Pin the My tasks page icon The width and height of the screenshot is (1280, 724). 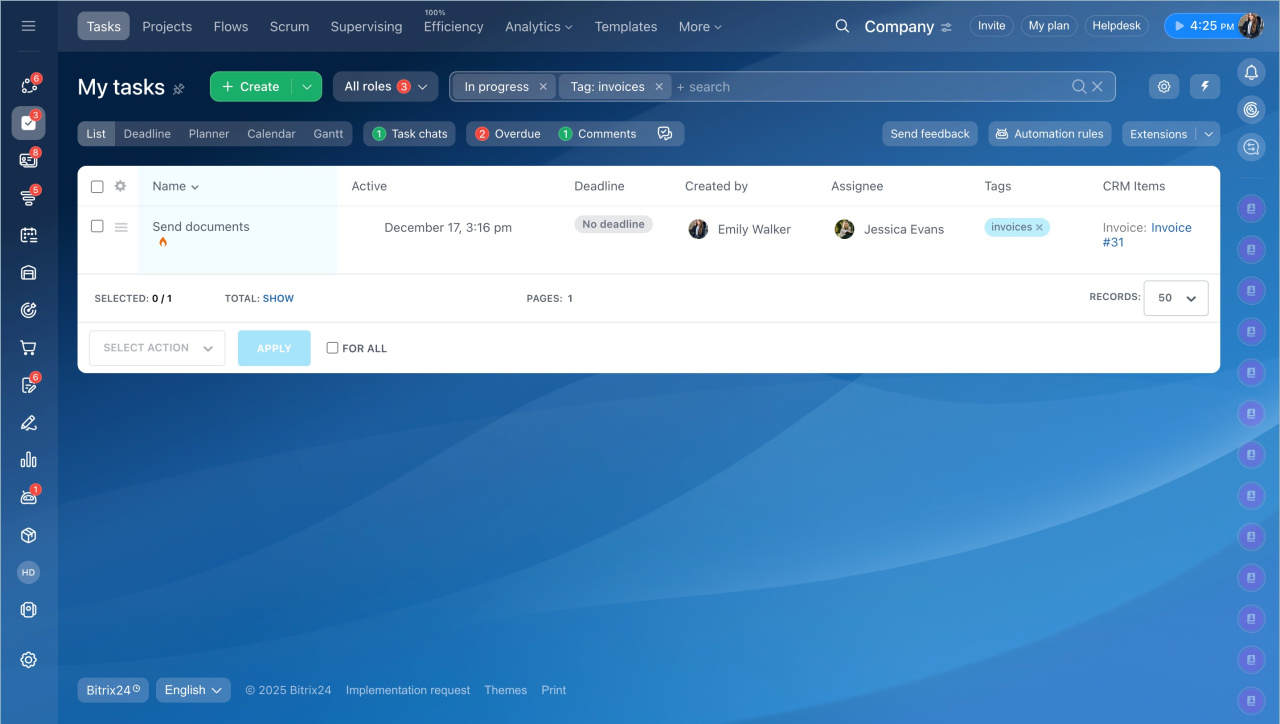(179, 88)
